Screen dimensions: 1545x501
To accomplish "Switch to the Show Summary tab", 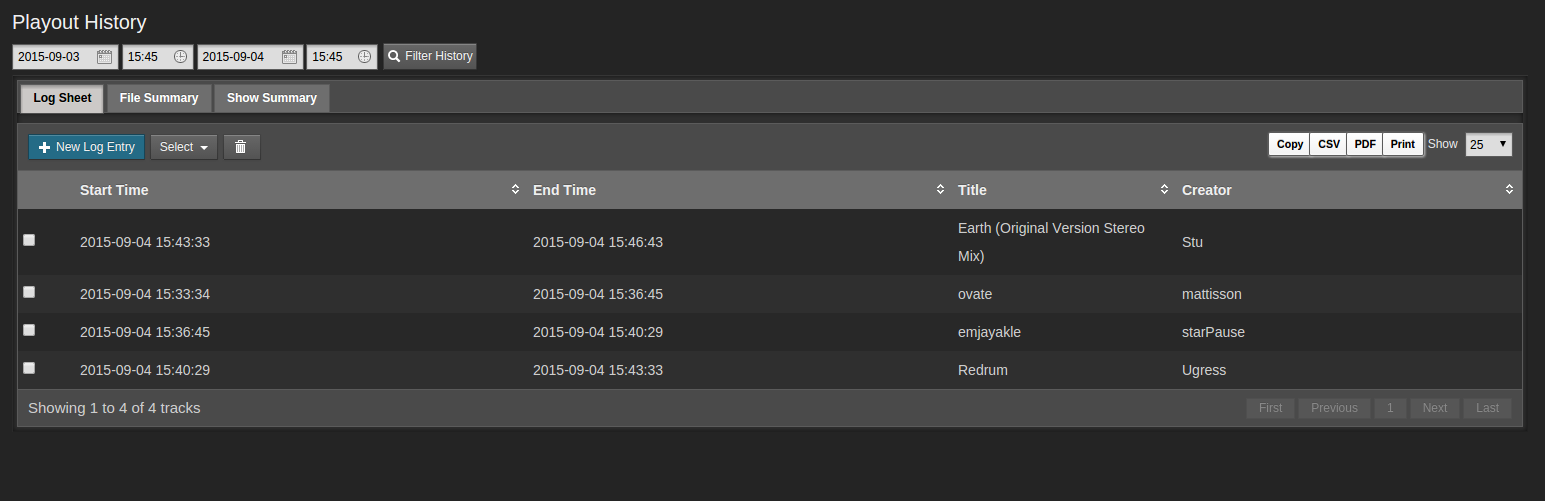I will tap(272, 98).
